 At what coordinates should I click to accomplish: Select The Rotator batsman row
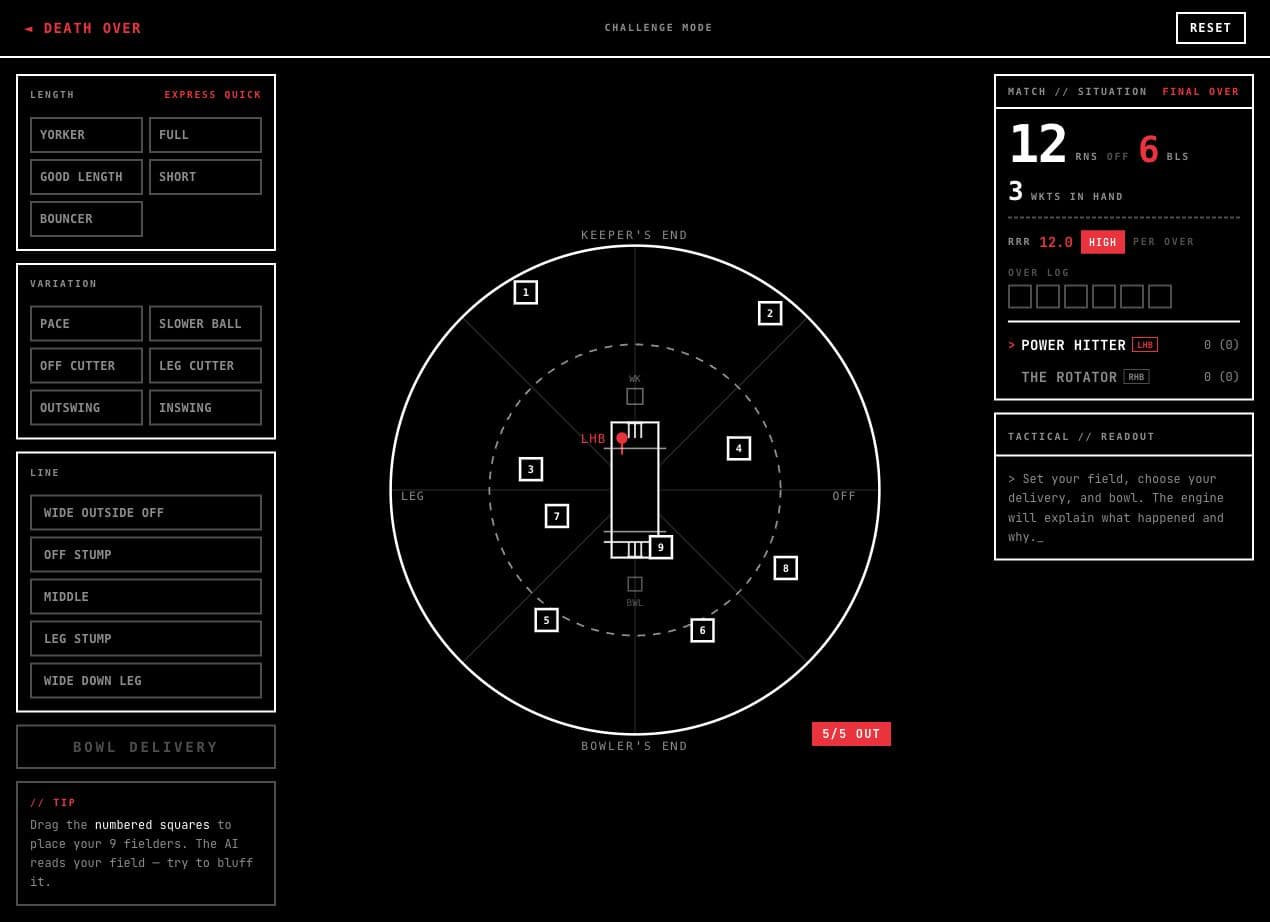pos(1124,377)
